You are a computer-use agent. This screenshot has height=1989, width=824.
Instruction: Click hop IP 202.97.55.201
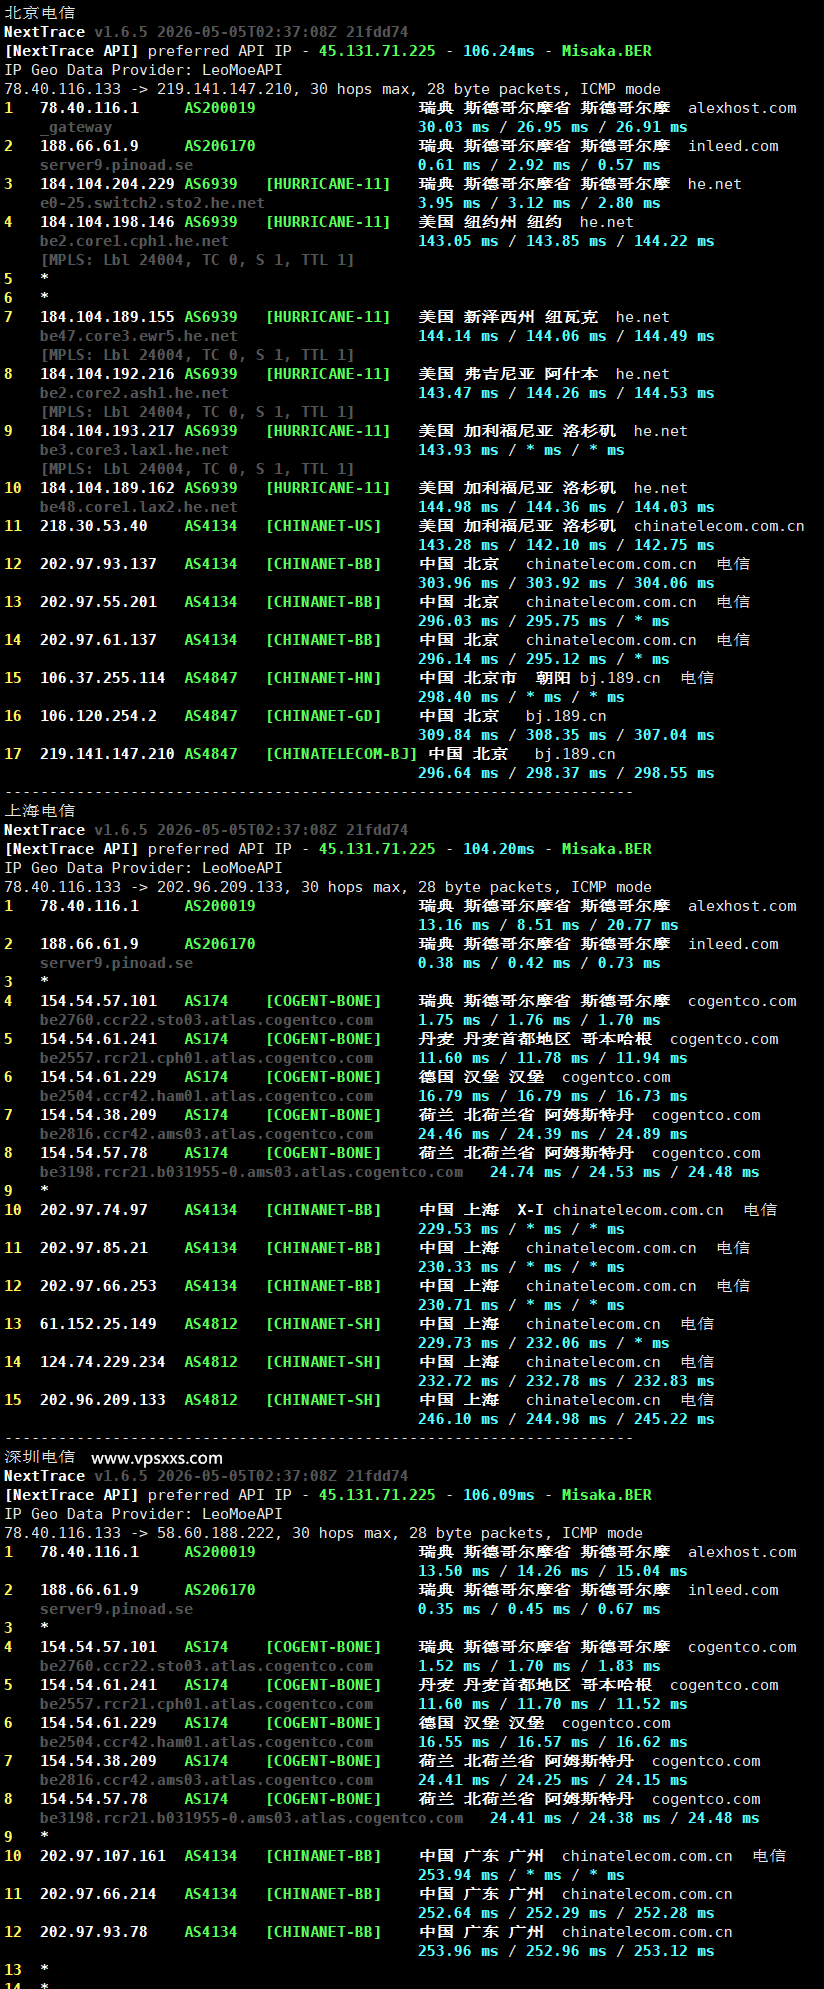click(98, 602)
